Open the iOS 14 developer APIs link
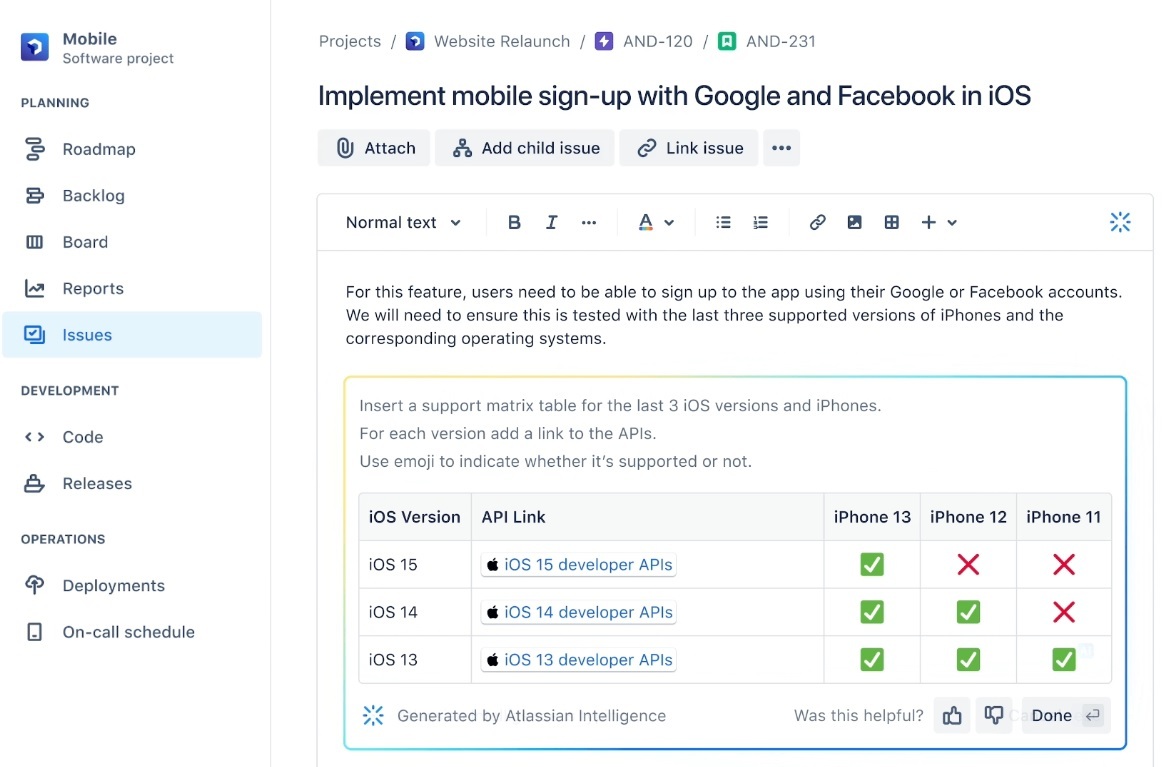Image resolution: width=1175 pixels, height=767 pixels. 578,612
